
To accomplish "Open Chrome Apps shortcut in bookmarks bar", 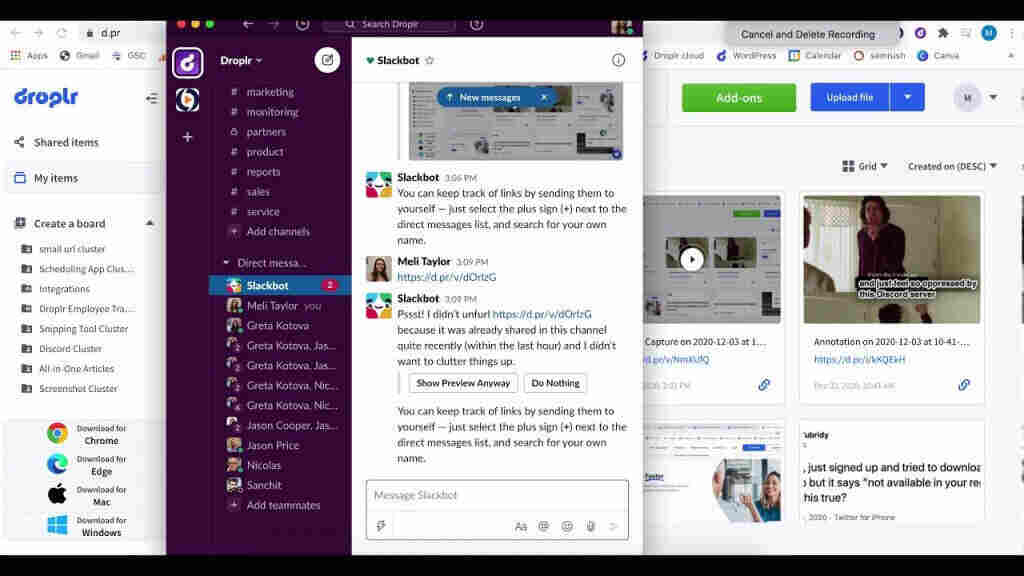I will 29,56.
